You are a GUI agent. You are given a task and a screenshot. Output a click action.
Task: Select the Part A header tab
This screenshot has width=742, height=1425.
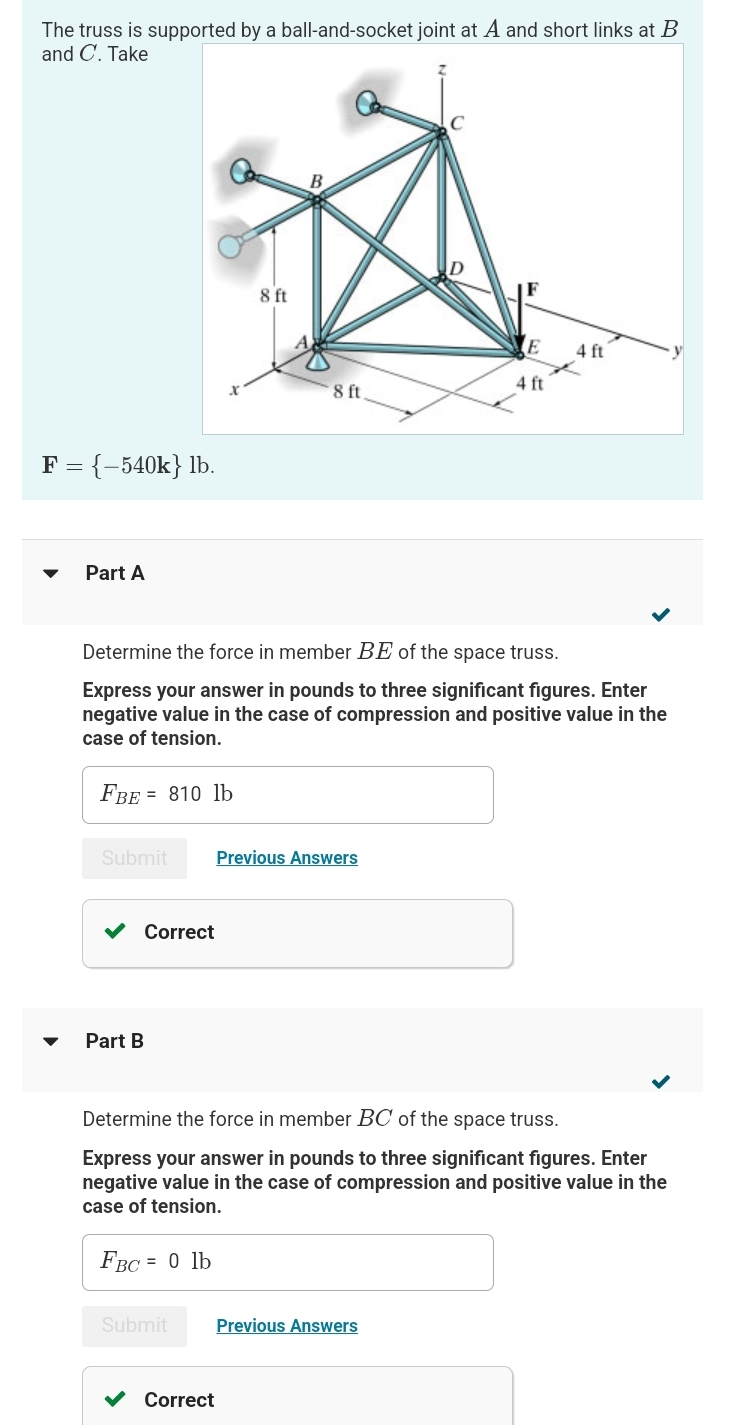[x=115, y=573]
